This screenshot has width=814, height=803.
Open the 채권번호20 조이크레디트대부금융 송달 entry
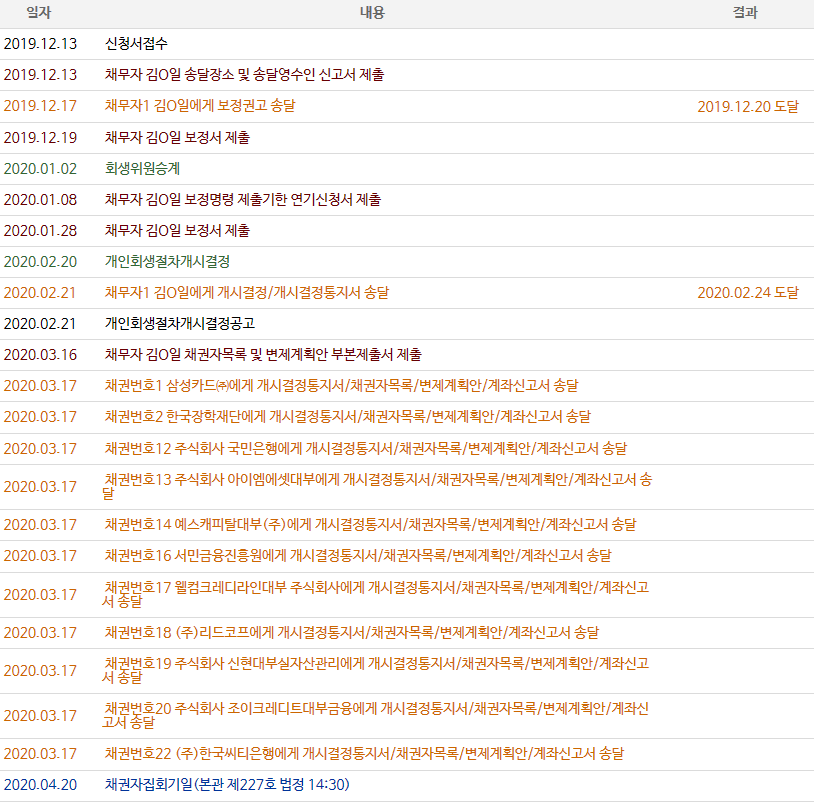click(376, 715)
